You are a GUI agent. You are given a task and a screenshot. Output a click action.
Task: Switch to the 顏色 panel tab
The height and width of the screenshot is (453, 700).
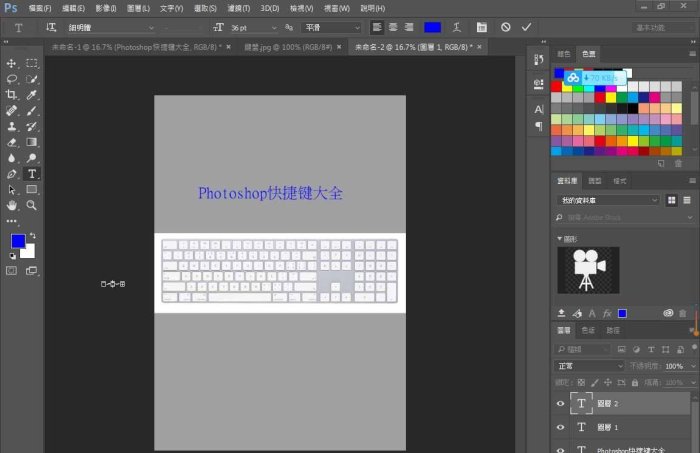(566, 53)
